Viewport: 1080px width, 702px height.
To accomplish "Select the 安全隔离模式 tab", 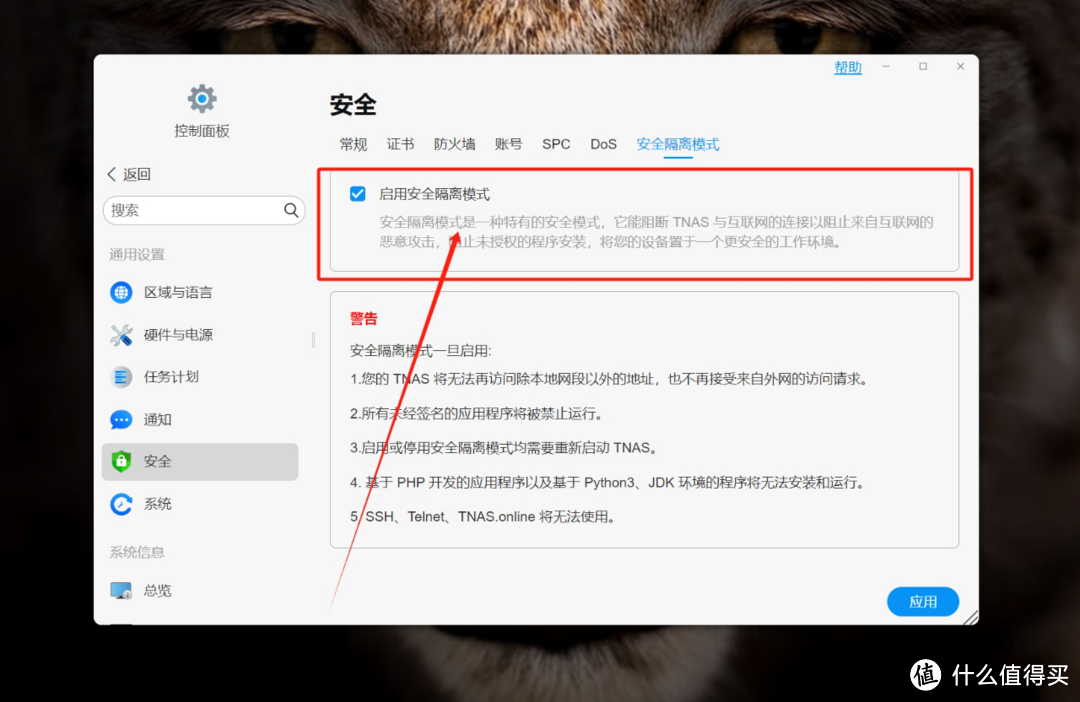I will click(x=678, y=144).
